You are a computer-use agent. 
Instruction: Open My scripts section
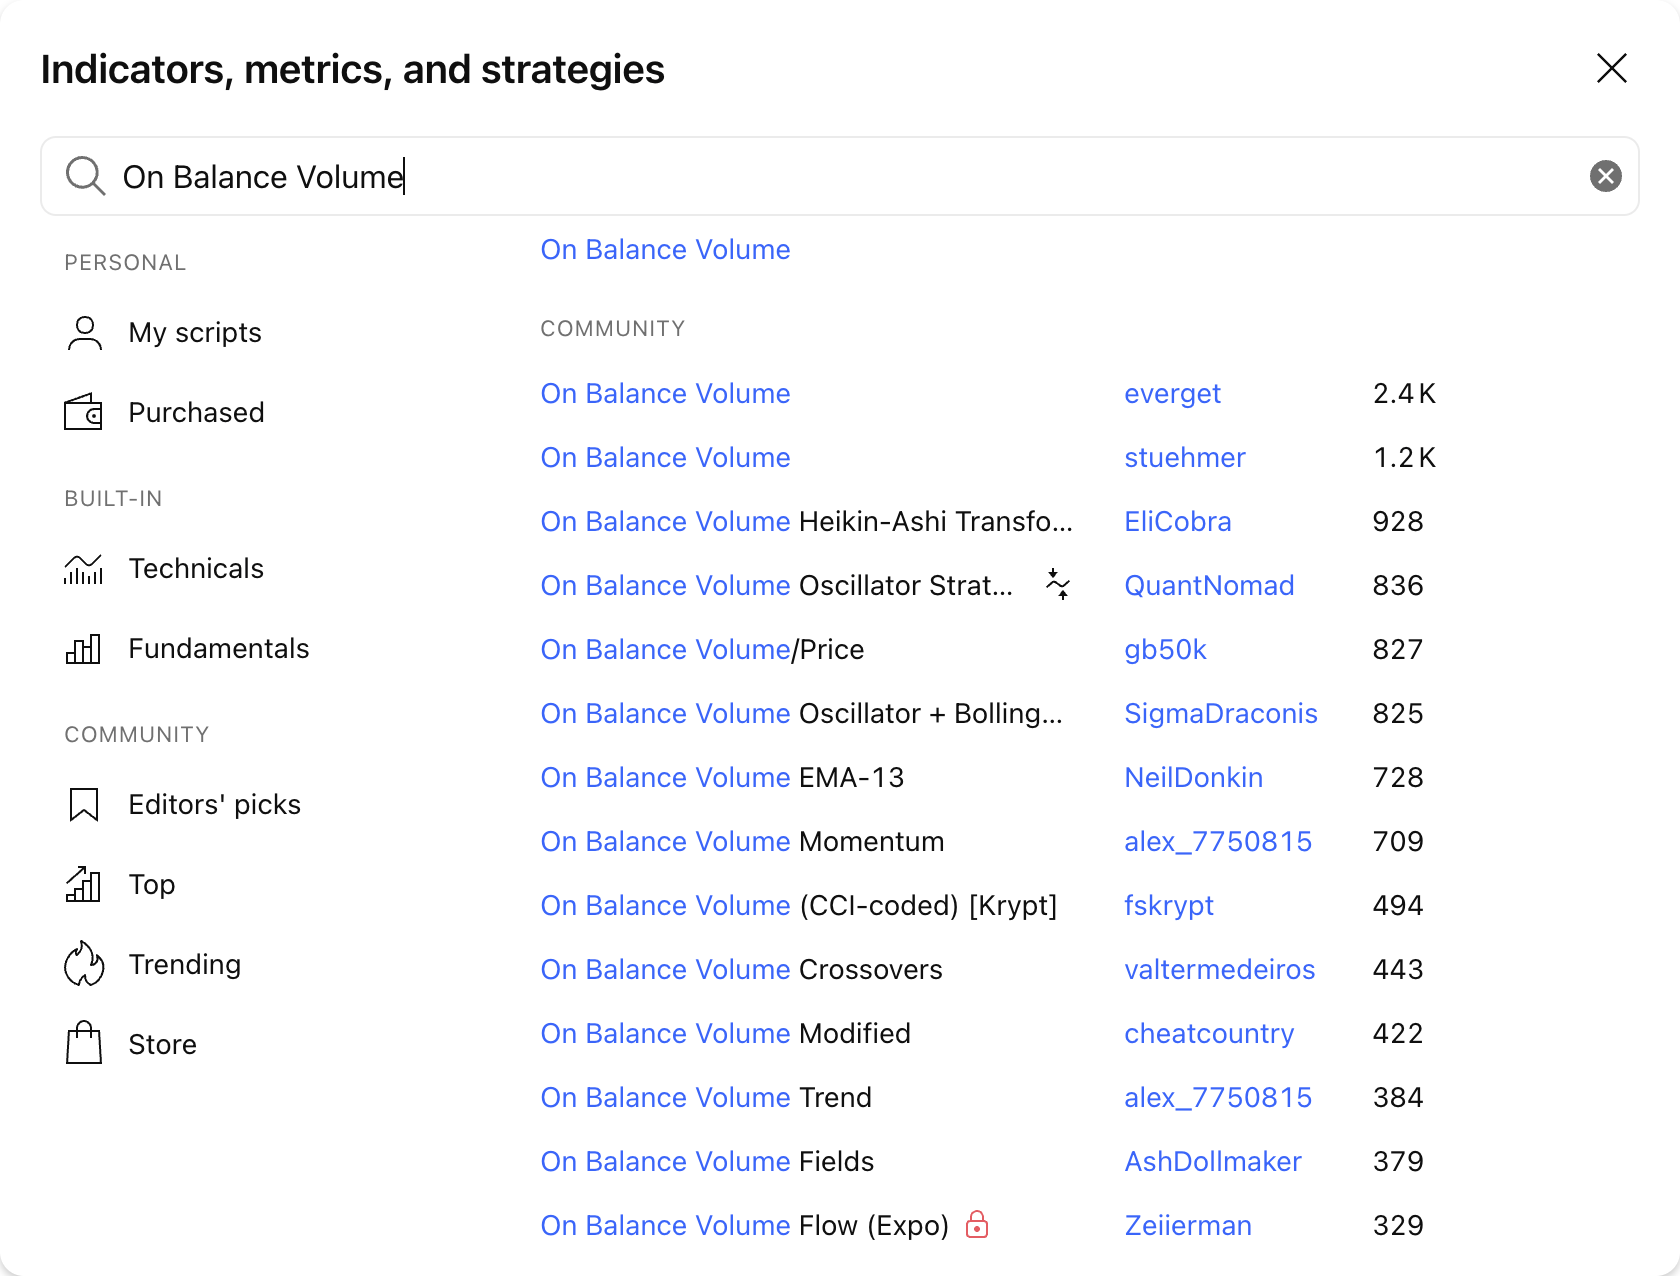pos(195,333)
